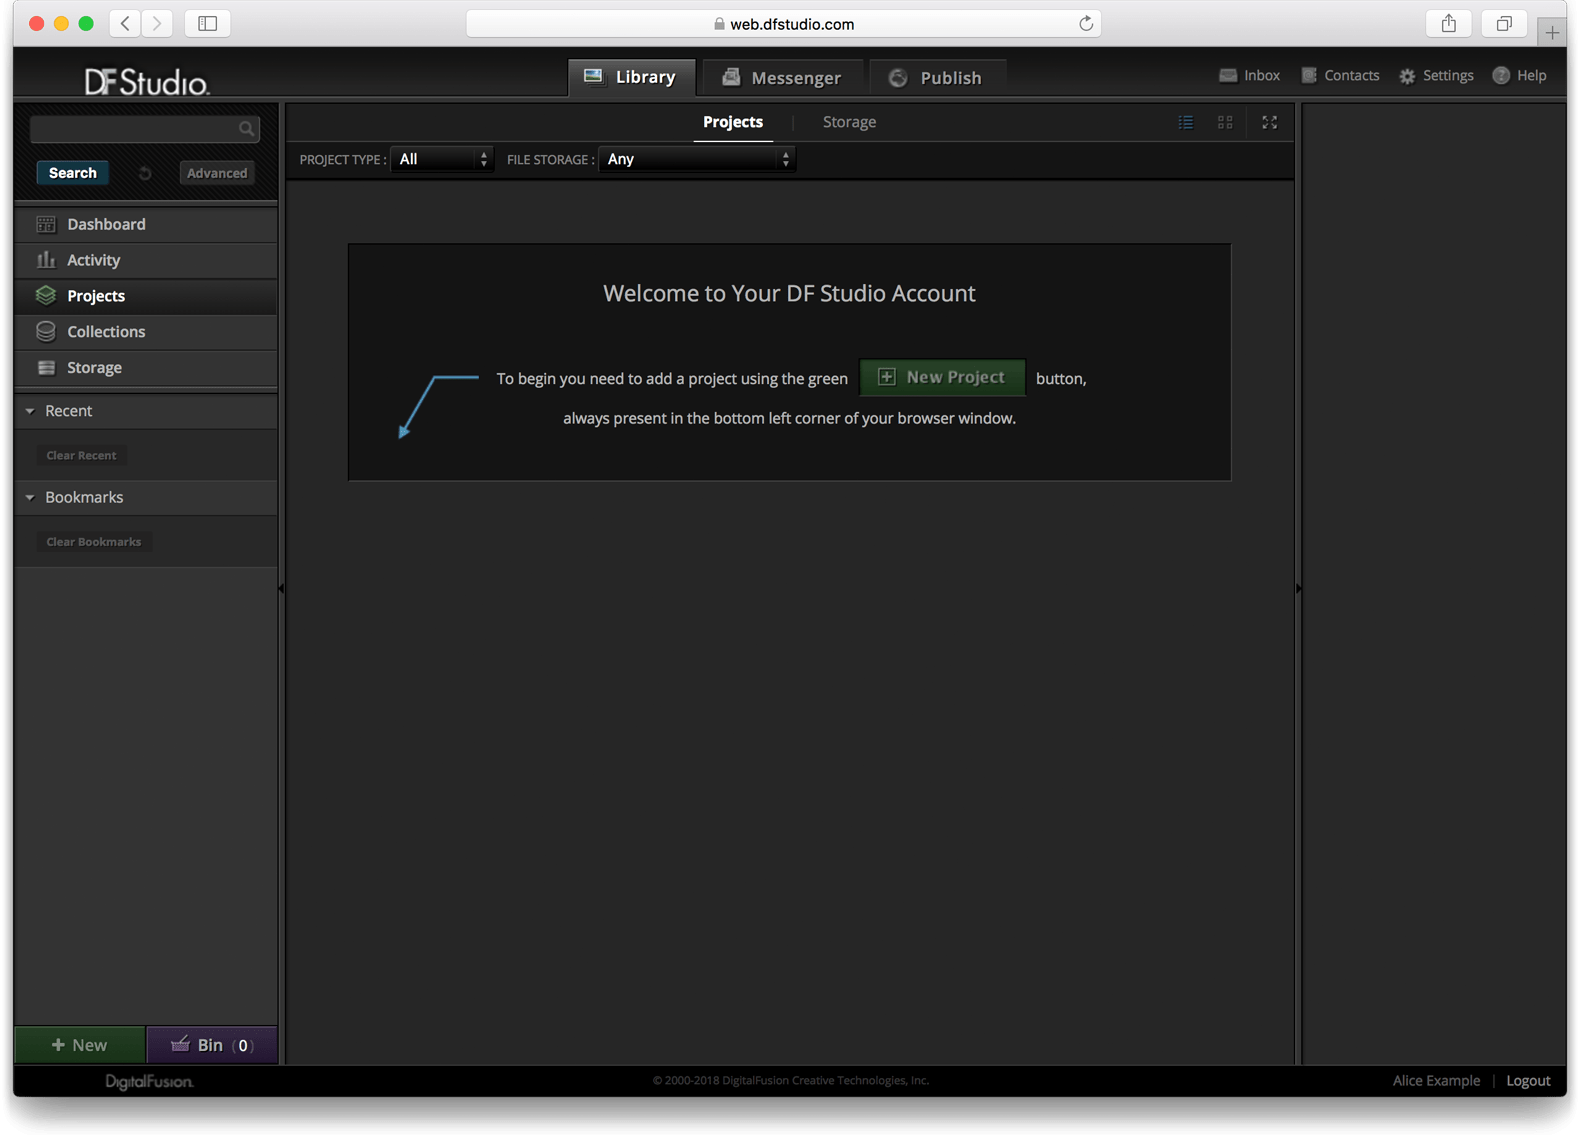The height and width of the screenshot is (1136, 1580).
Task: Show browser tab overview icon
Action: click(x=1503, y=23)
